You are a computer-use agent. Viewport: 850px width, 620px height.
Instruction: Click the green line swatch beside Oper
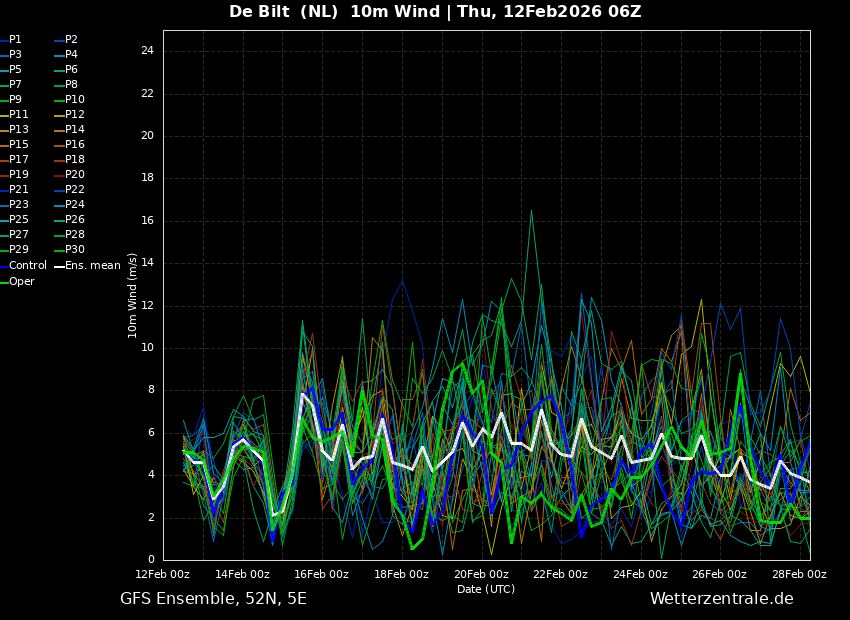[x=4, y=282]
